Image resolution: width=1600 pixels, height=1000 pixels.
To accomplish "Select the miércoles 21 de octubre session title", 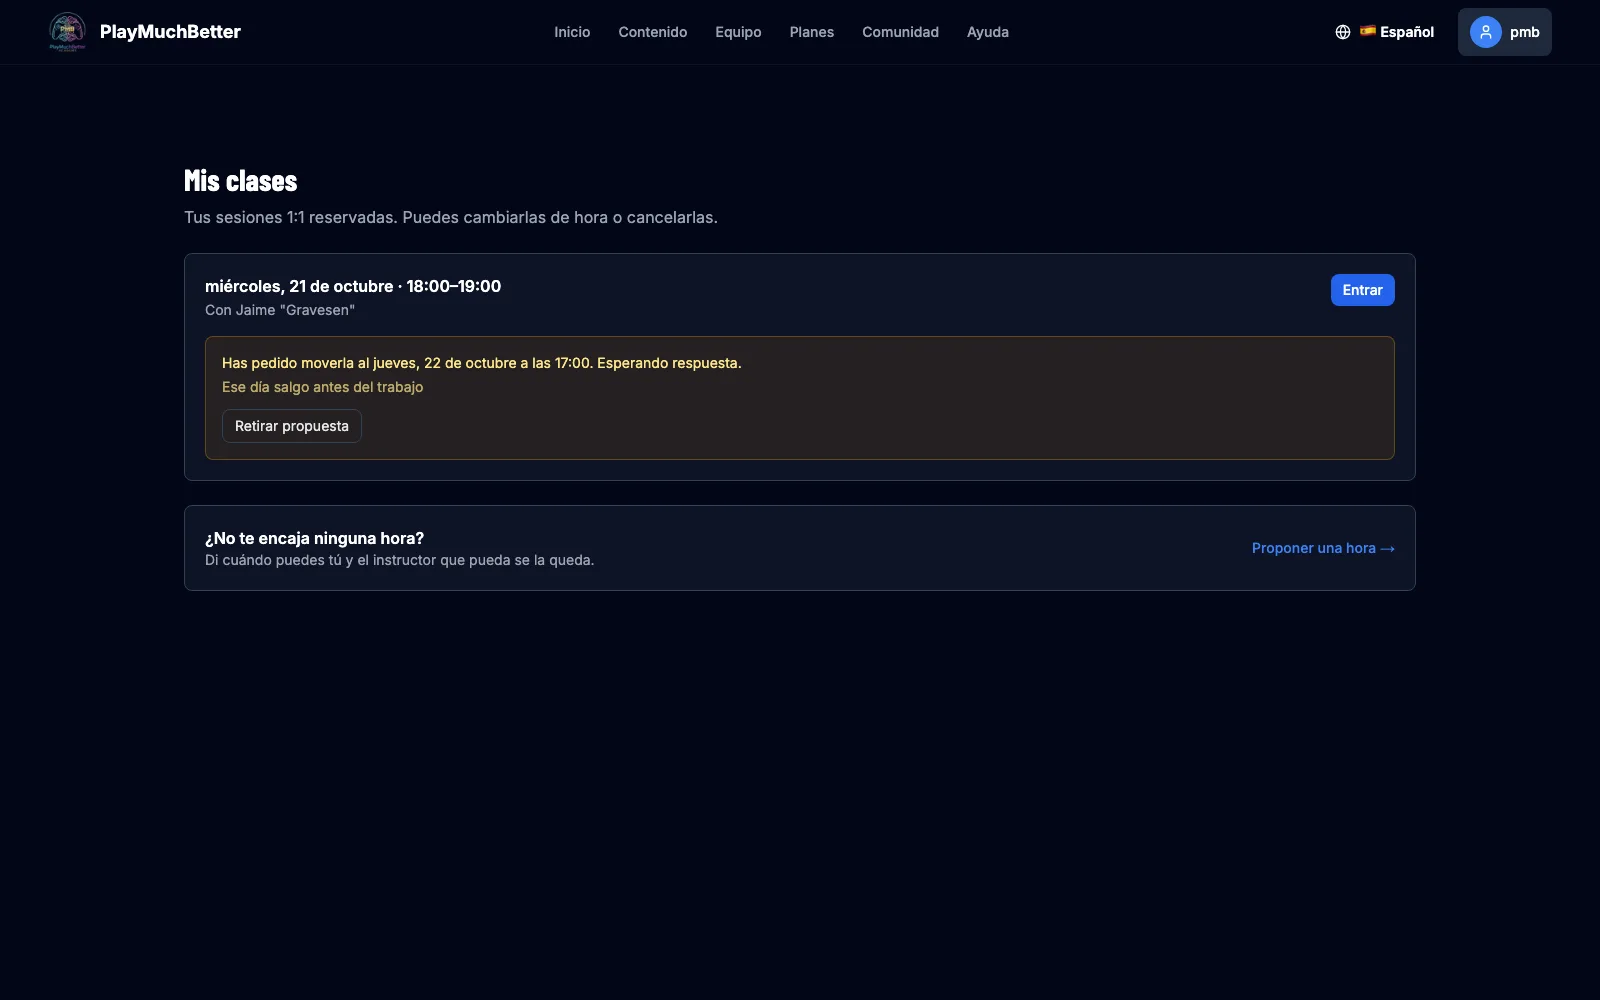I will click(353, 286).
